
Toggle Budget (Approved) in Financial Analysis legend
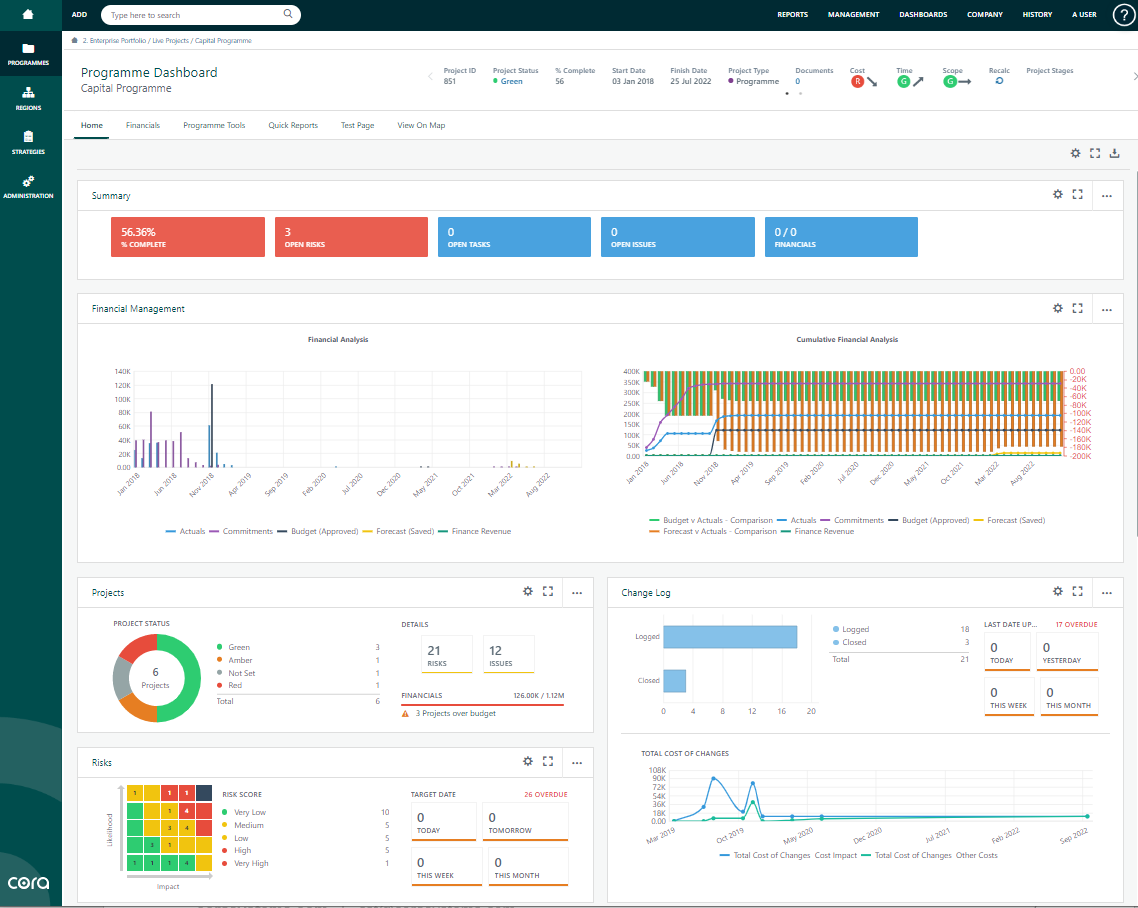point(318,531)
